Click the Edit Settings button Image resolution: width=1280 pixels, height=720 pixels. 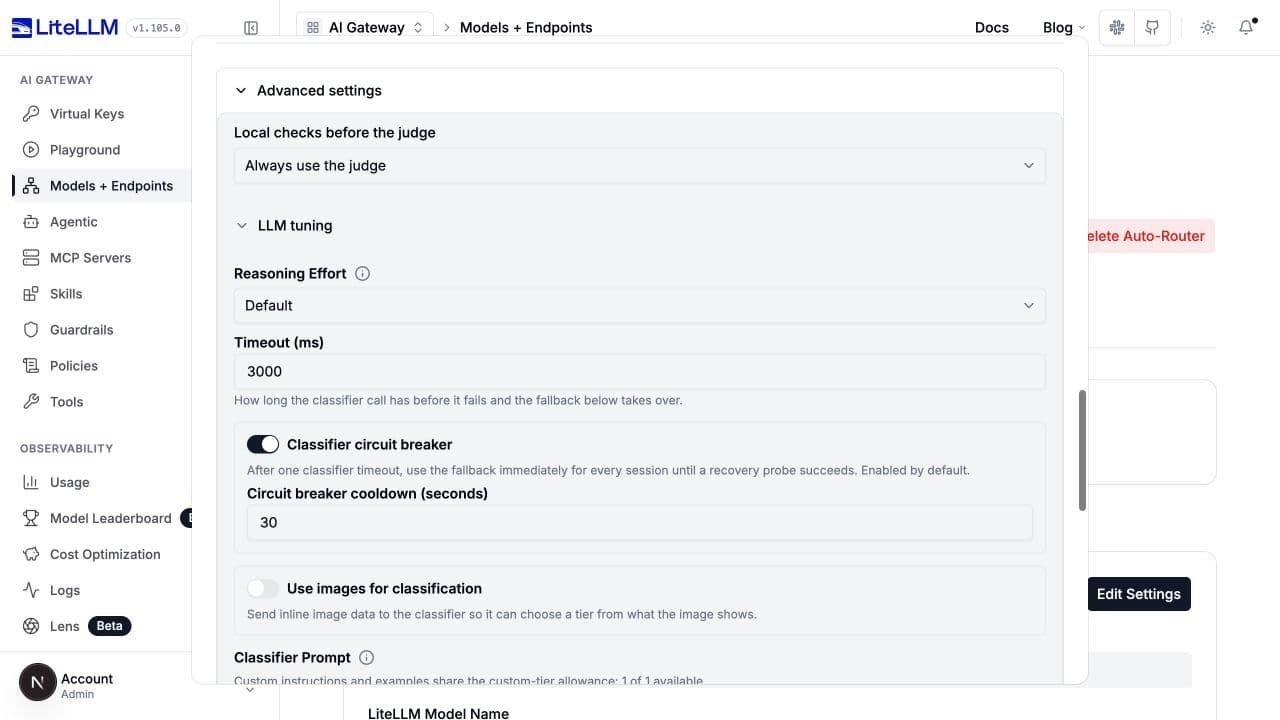(1139, 594)
